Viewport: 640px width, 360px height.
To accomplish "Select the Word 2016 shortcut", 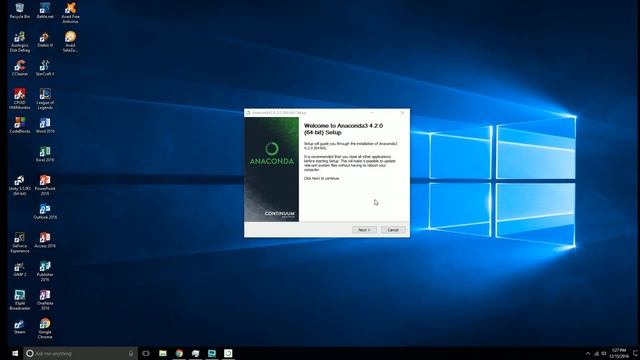I will (45, 125).
